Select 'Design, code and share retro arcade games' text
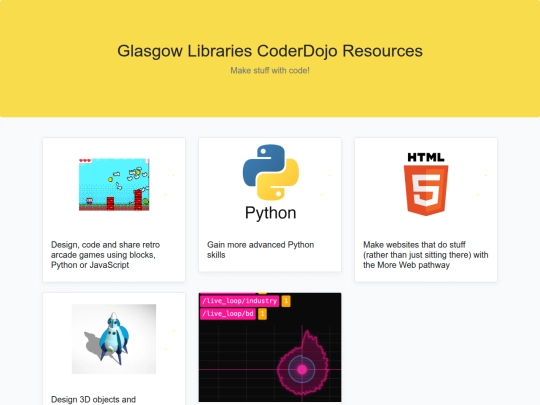The height and width of the screenshot is (405, 540). [105, 255]
